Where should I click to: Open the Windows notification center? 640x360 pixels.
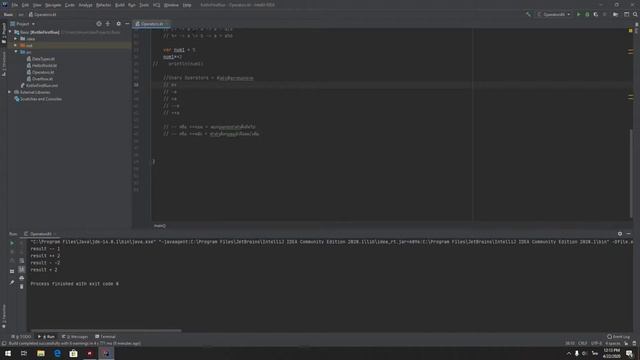pos(629,353)
